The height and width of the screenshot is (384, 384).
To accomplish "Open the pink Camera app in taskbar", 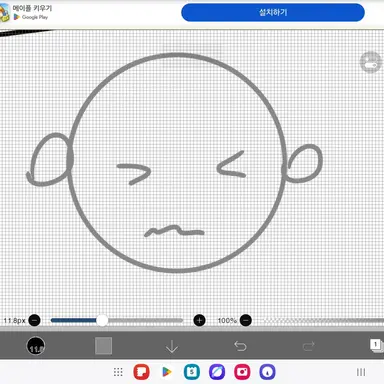I will [x=242, y=372].
